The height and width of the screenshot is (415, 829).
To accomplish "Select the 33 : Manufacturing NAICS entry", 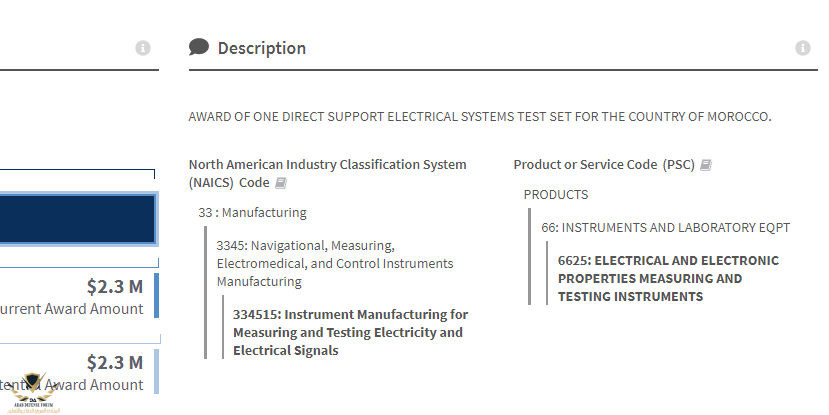I will [252, 212].
